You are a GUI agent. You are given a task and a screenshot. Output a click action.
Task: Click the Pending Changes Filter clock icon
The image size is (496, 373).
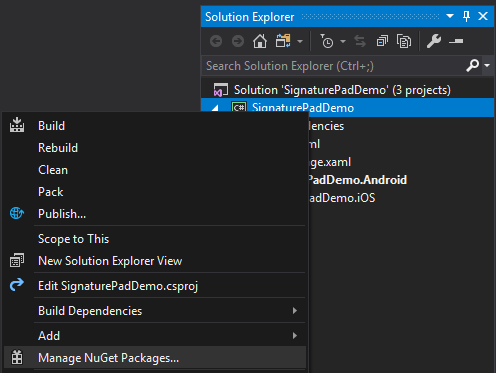[327, 41]
